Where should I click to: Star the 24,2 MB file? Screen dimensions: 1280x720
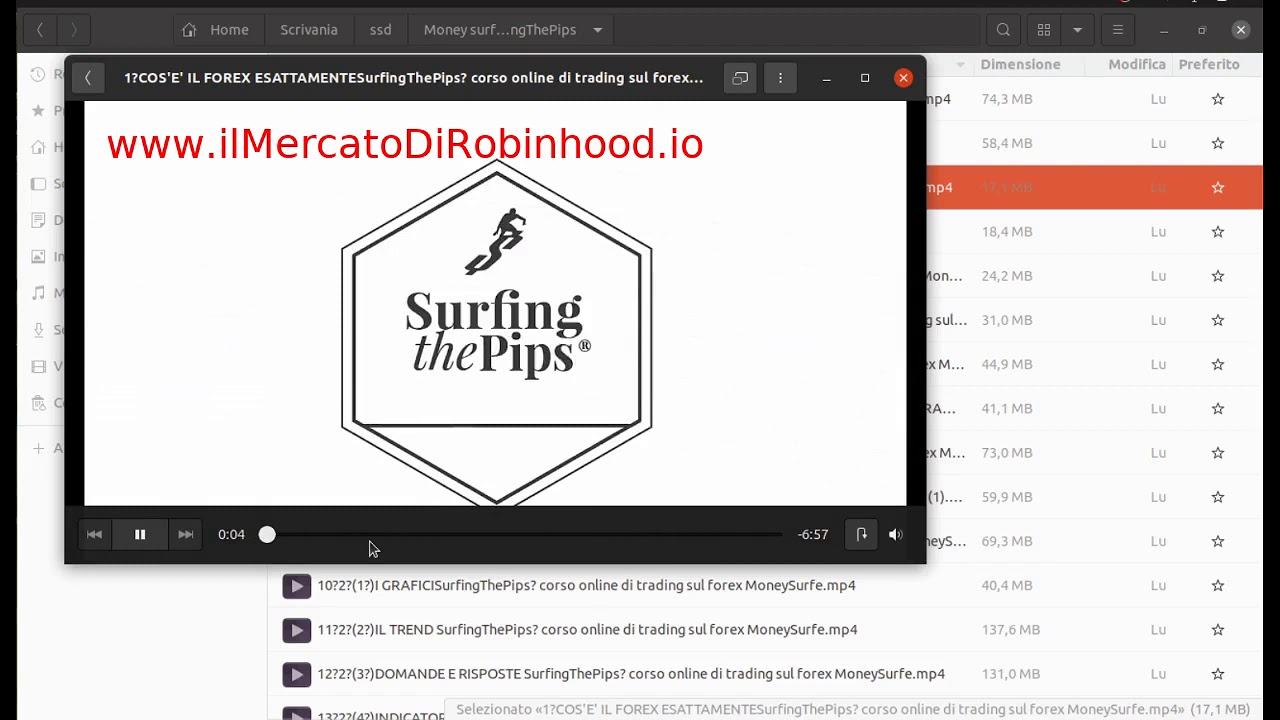point(1218,276)
